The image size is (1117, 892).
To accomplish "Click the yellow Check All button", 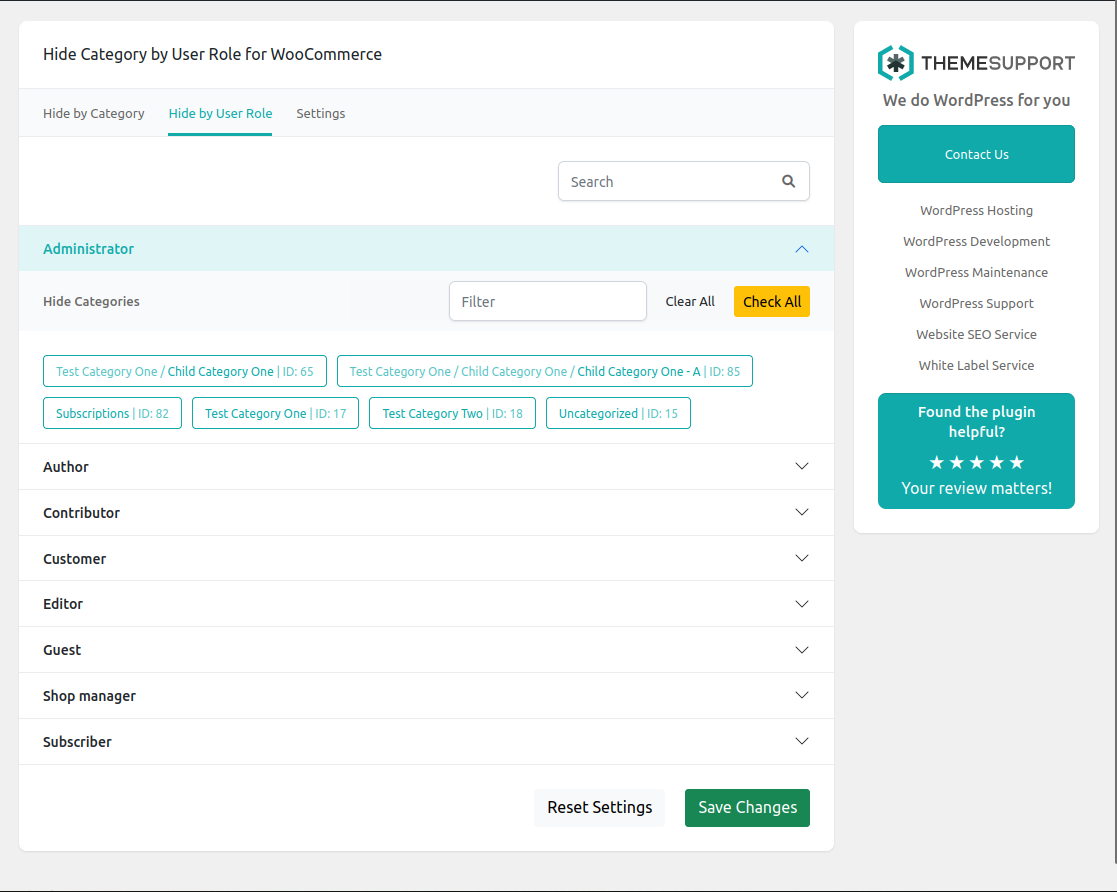I will pos(771,301).
